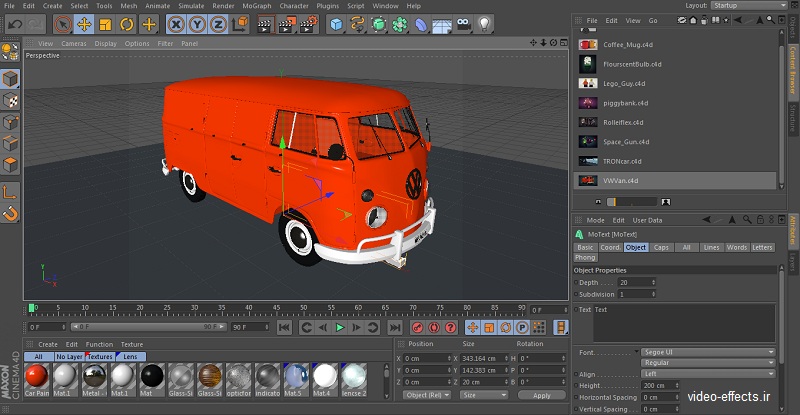Click the timeline frame 45 marker
Viewport: 800px width, 415px height.
pos(276,308)
